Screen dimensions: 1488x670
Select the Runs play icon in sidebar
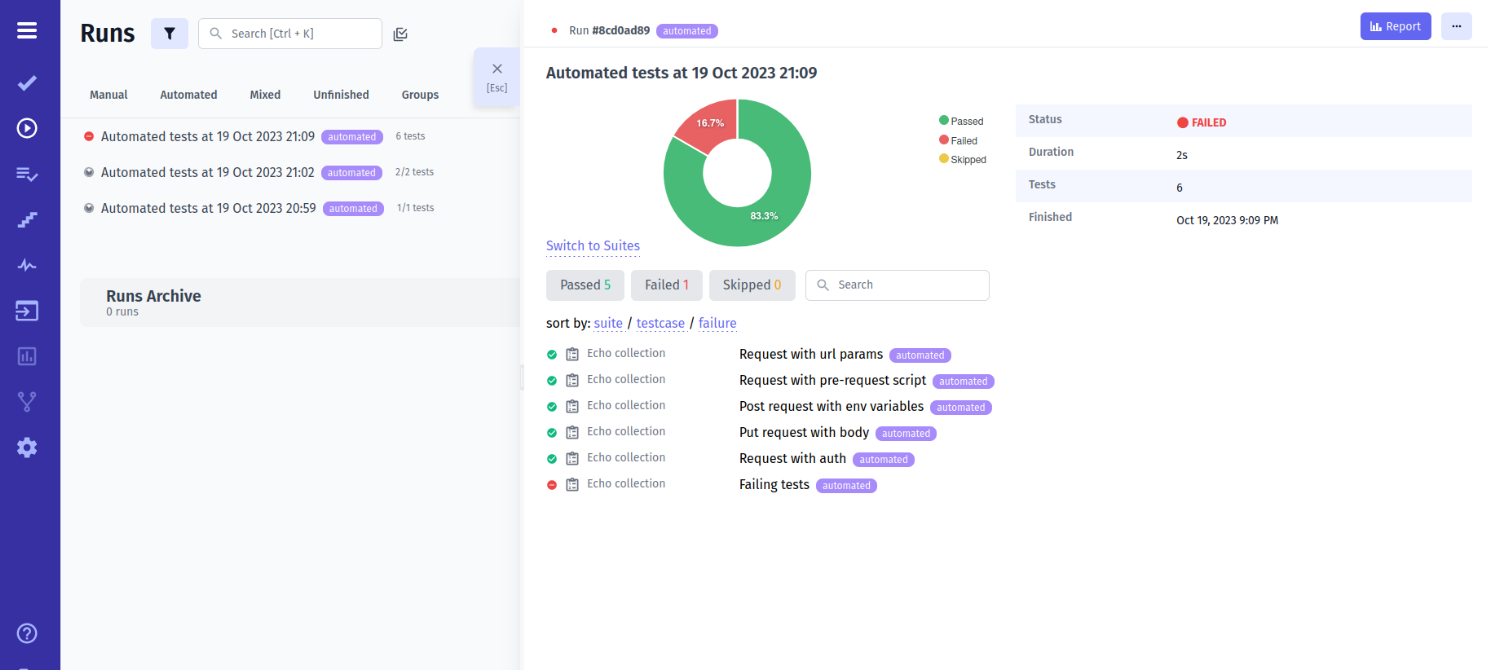click(27, 128)
